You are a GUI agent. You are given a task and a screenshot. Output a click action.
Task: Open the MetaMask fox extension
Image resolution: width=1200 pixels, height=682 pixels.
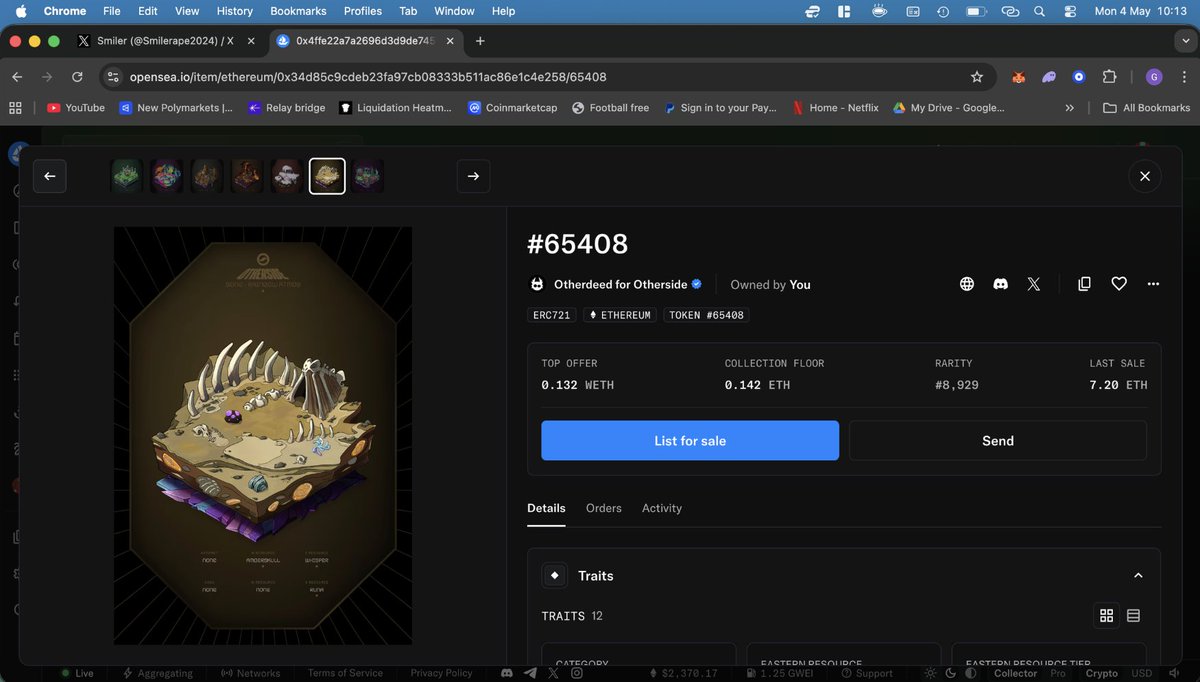coord(1019,77)
